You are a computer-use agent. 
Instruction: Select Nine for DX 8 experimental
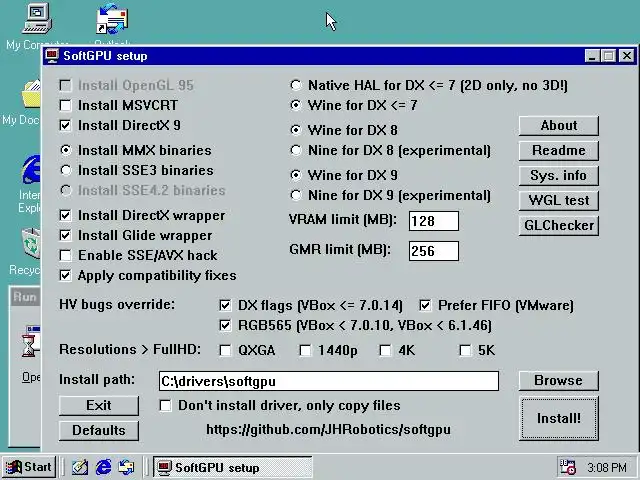coord(296,150)
